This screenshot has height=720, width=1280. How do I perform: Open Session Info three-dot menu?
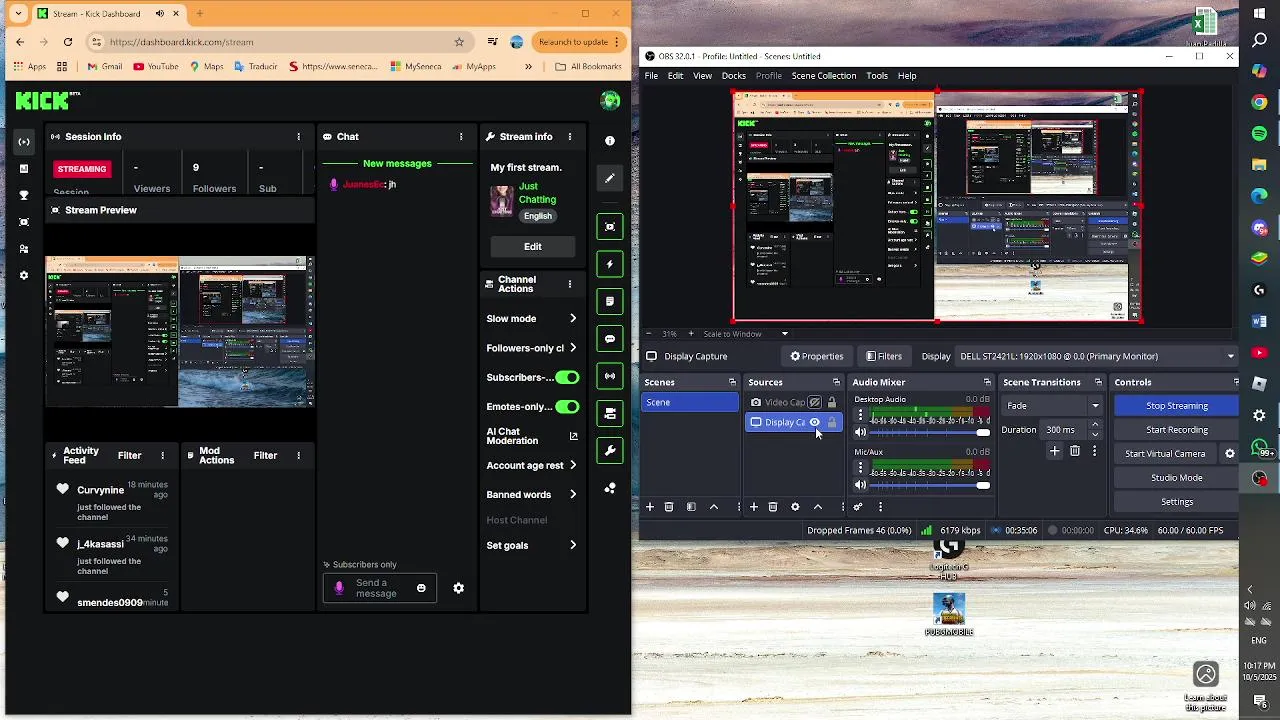click(298, 137)
